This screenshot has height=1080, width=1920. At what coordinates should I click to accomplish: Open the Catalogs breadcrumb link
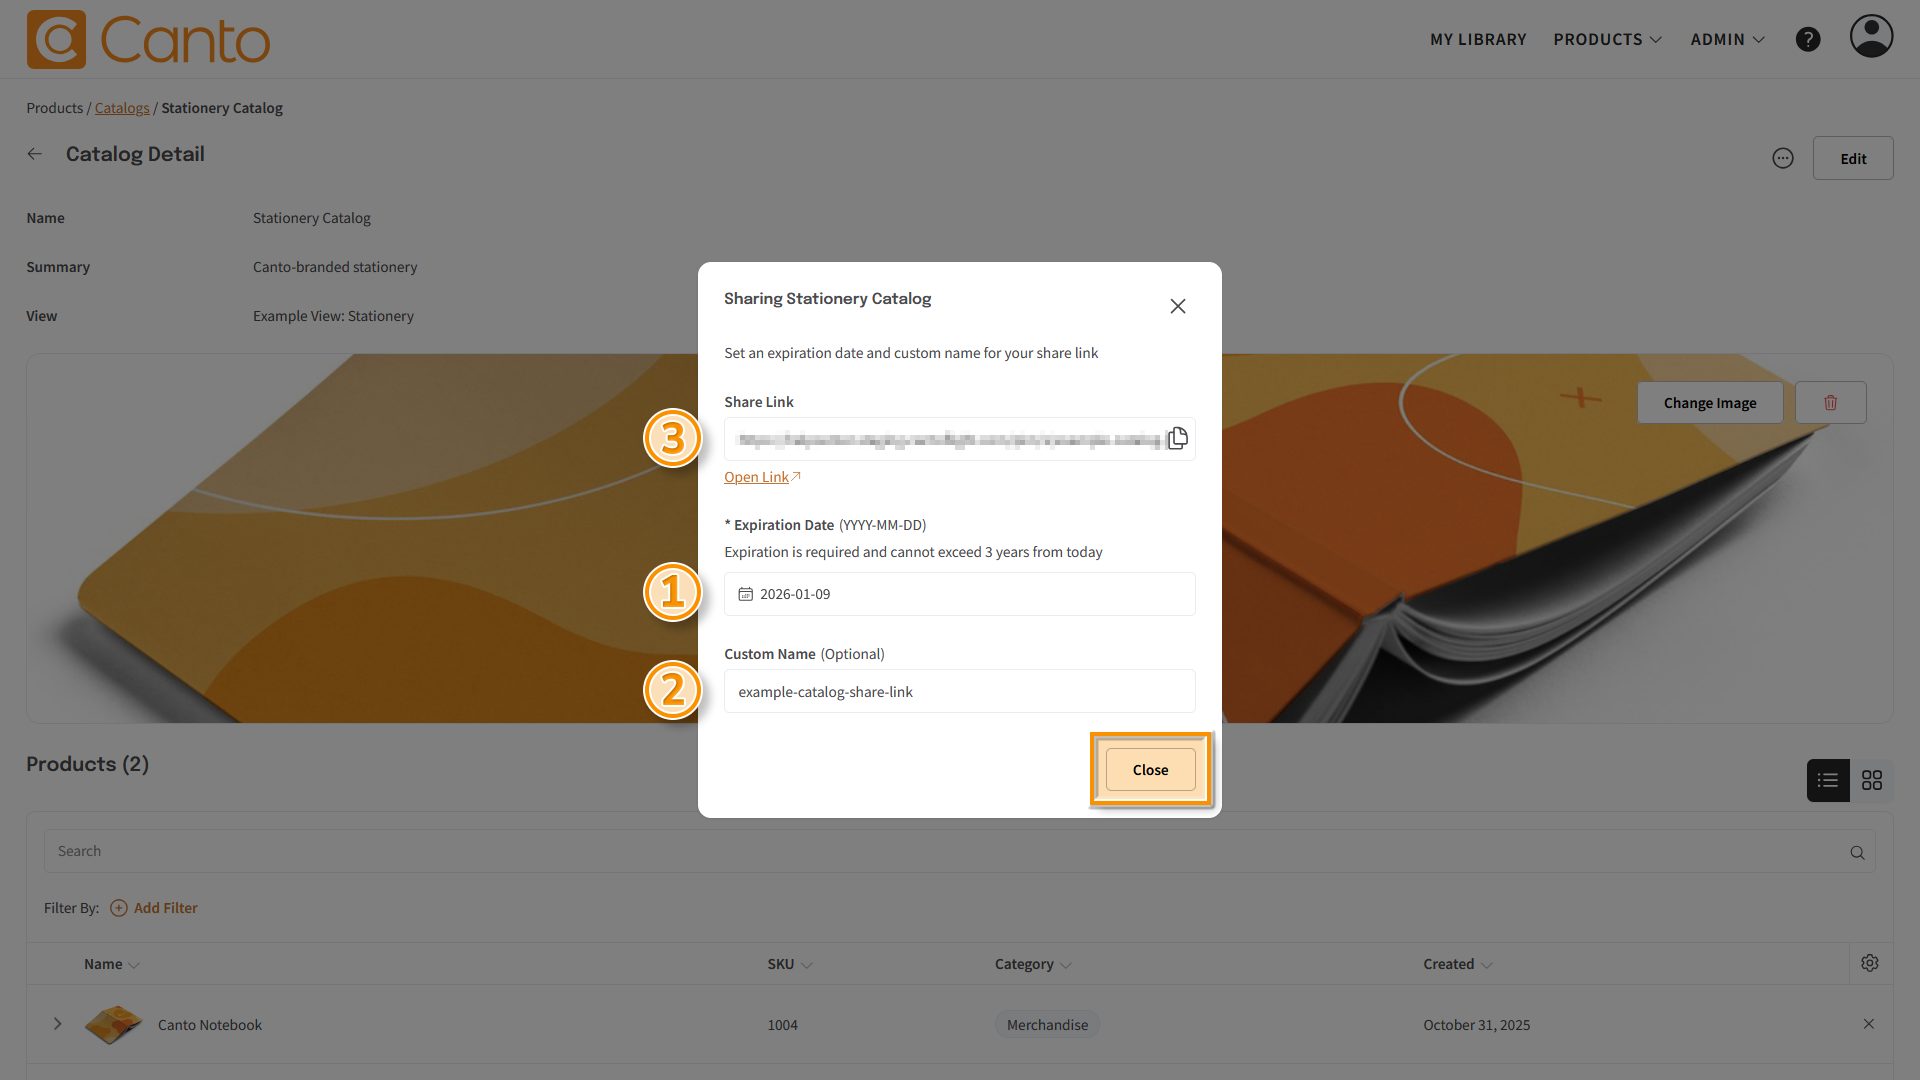click(x=122, y=108)
